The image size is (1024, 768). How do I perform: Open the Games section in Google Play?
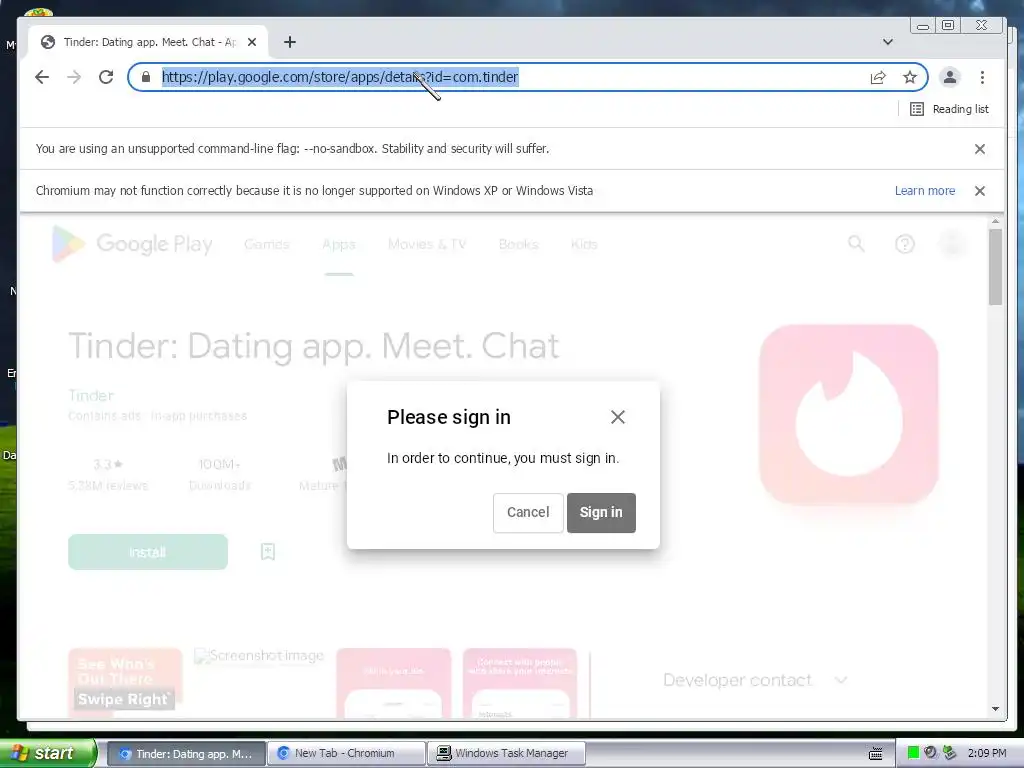point(266,244)
